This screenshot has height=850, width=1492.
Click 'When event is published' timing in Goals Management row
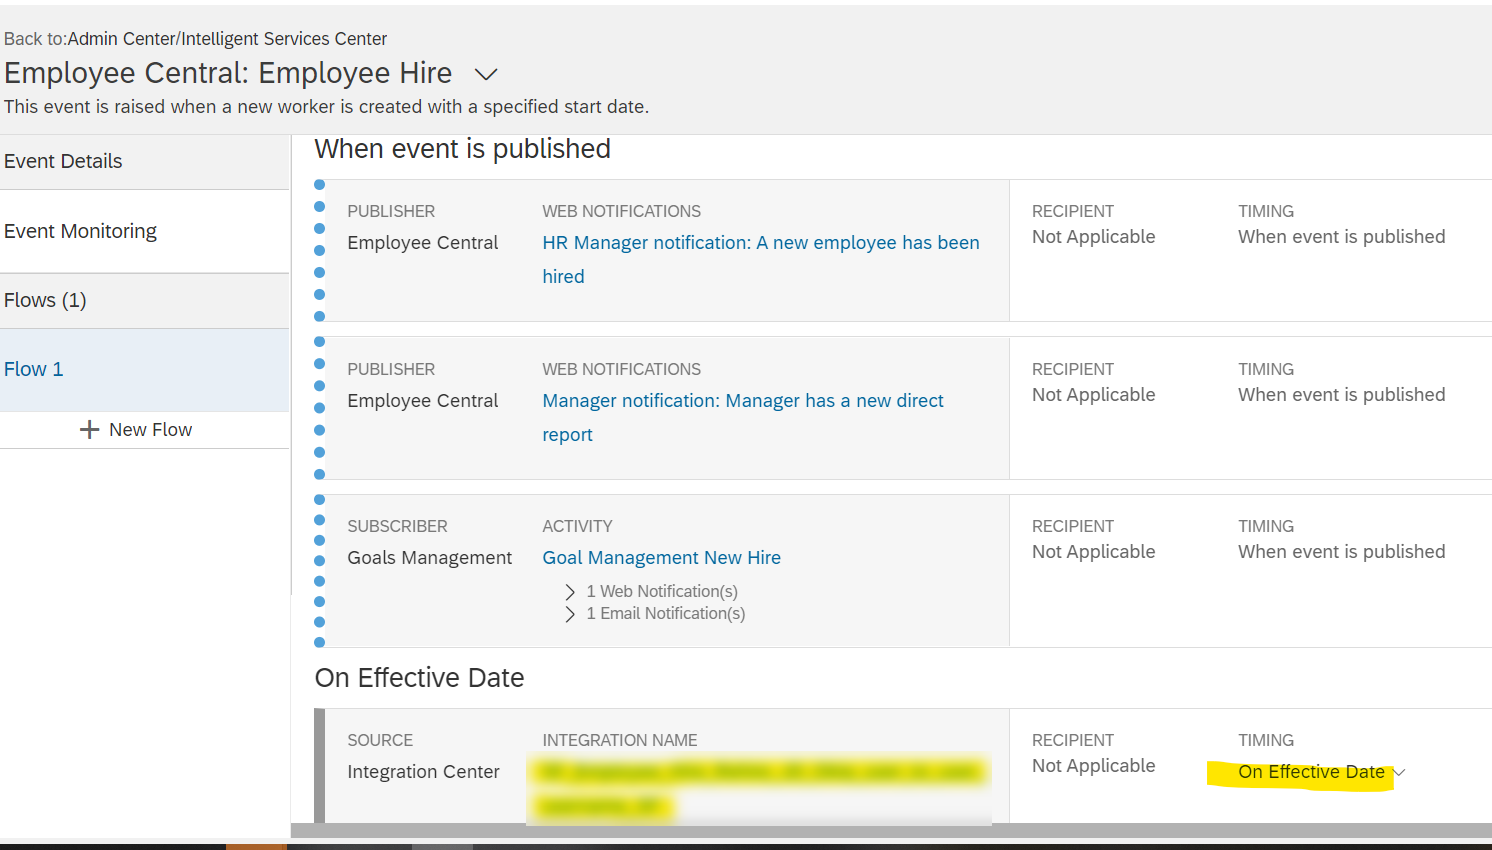point(1341,552)
